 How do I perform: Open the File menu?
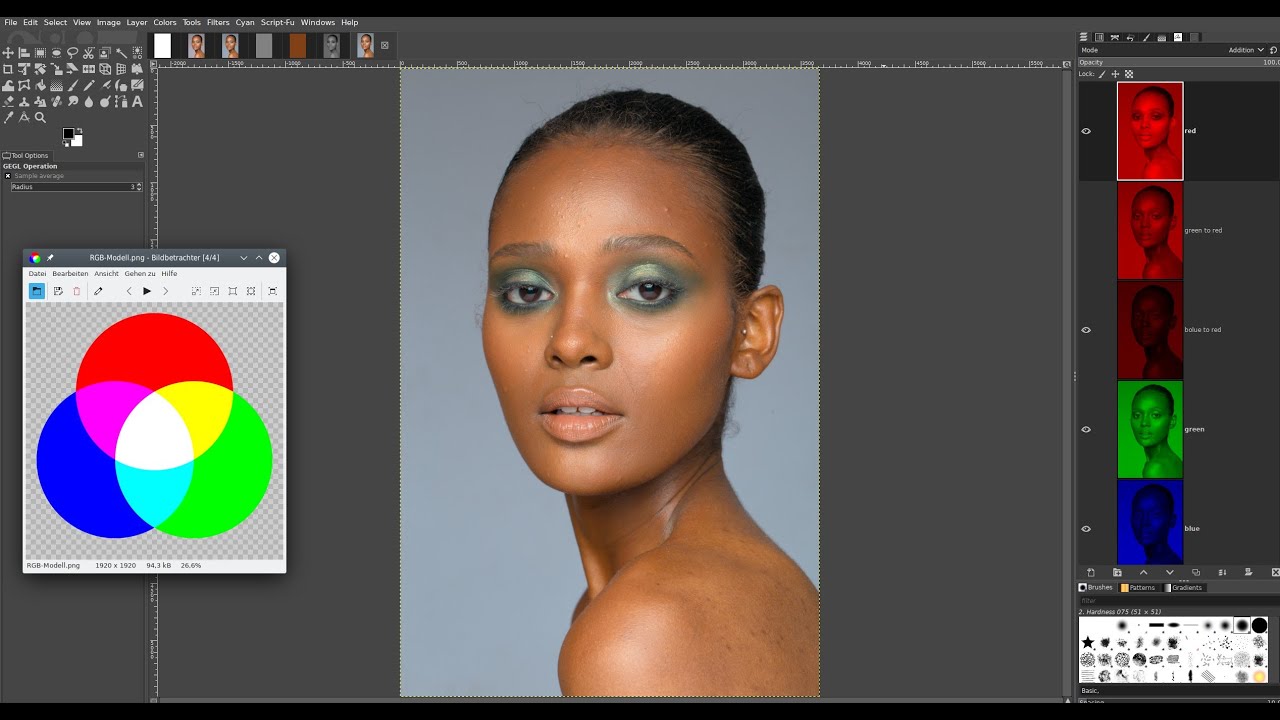click(11, 22)
